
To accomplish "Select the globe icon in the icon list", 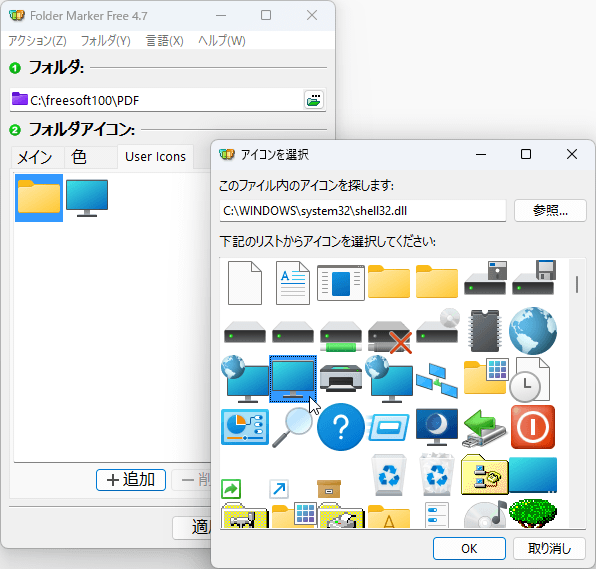I will [x=533, y=331].
